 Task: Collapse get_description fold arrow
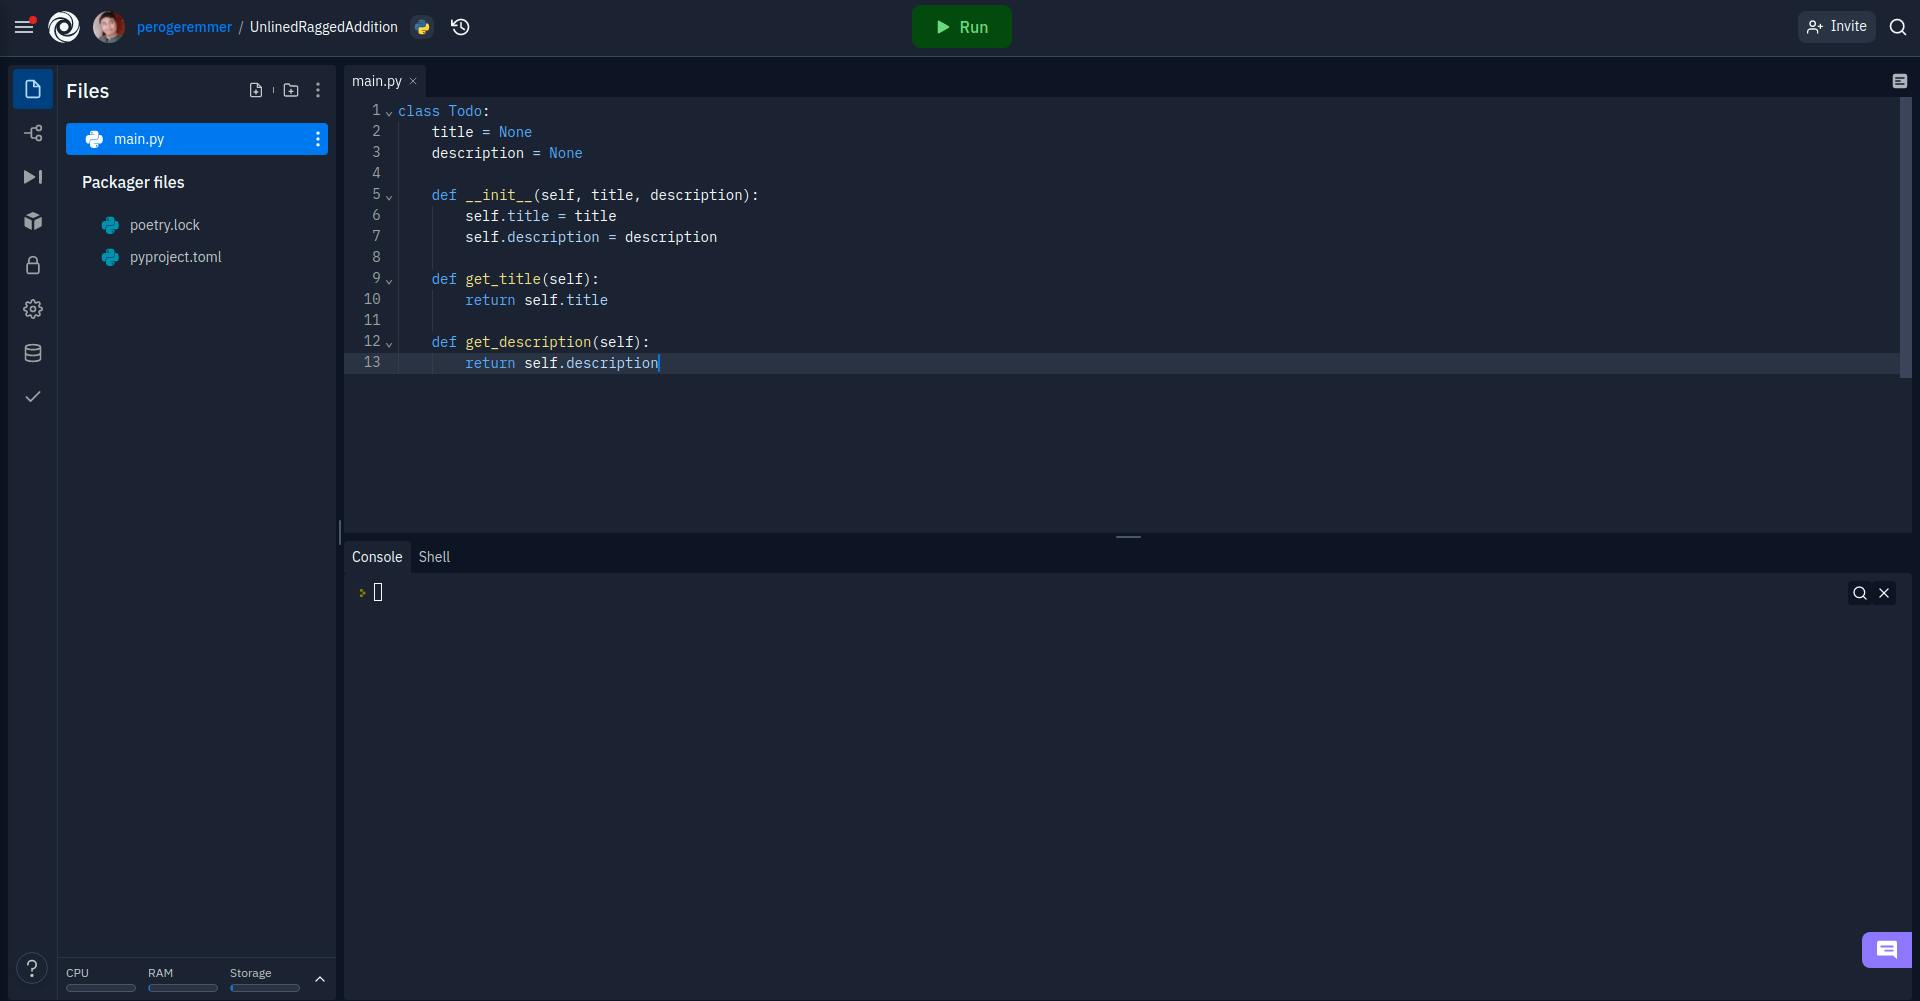389,343
